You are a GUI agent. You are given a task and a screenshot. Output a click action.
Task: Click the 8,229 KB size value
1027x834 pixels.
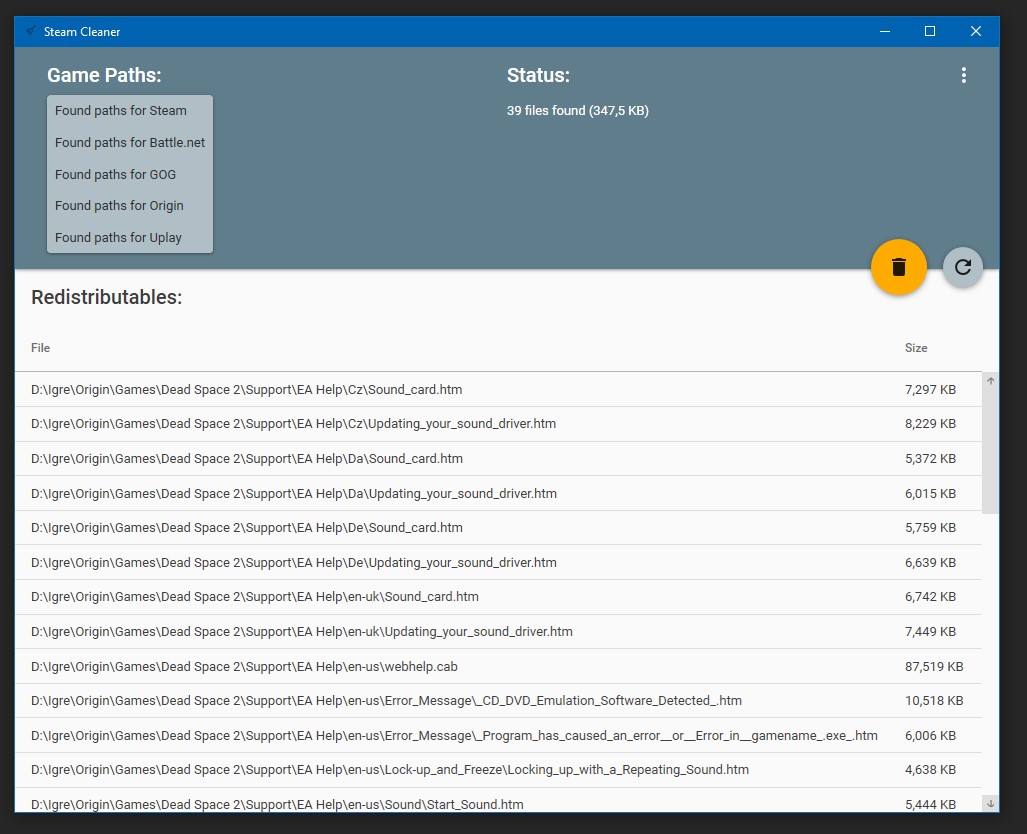click(x=930, y=424)
